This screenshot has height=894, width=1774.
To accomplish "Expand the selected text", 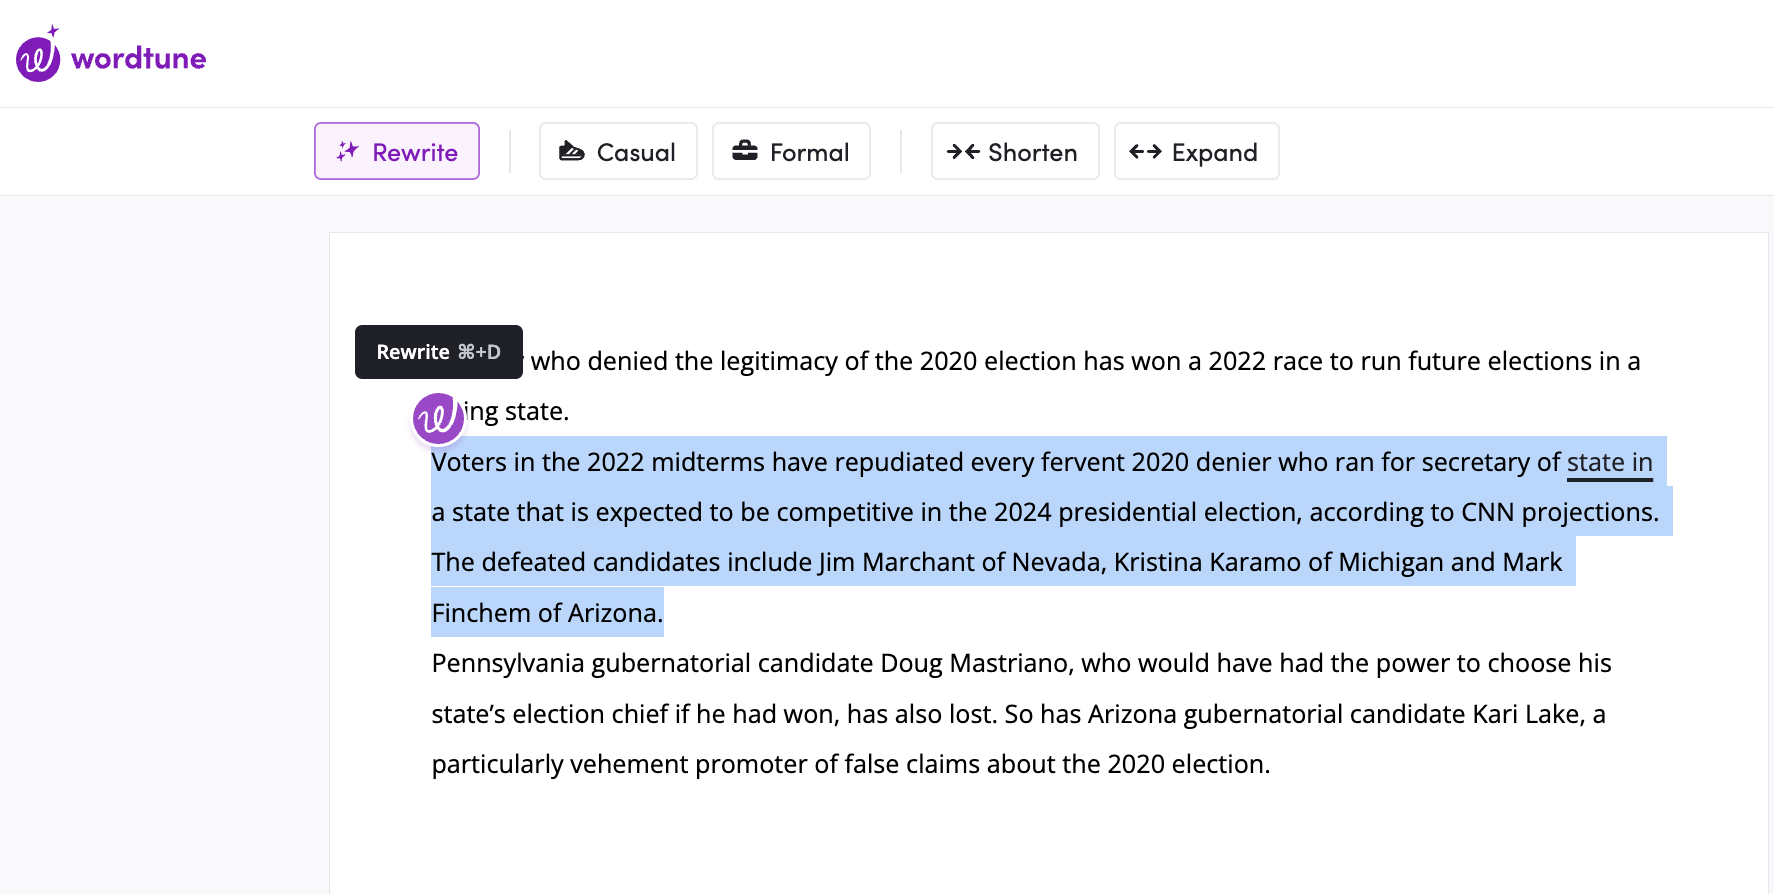I will 1197,151.
